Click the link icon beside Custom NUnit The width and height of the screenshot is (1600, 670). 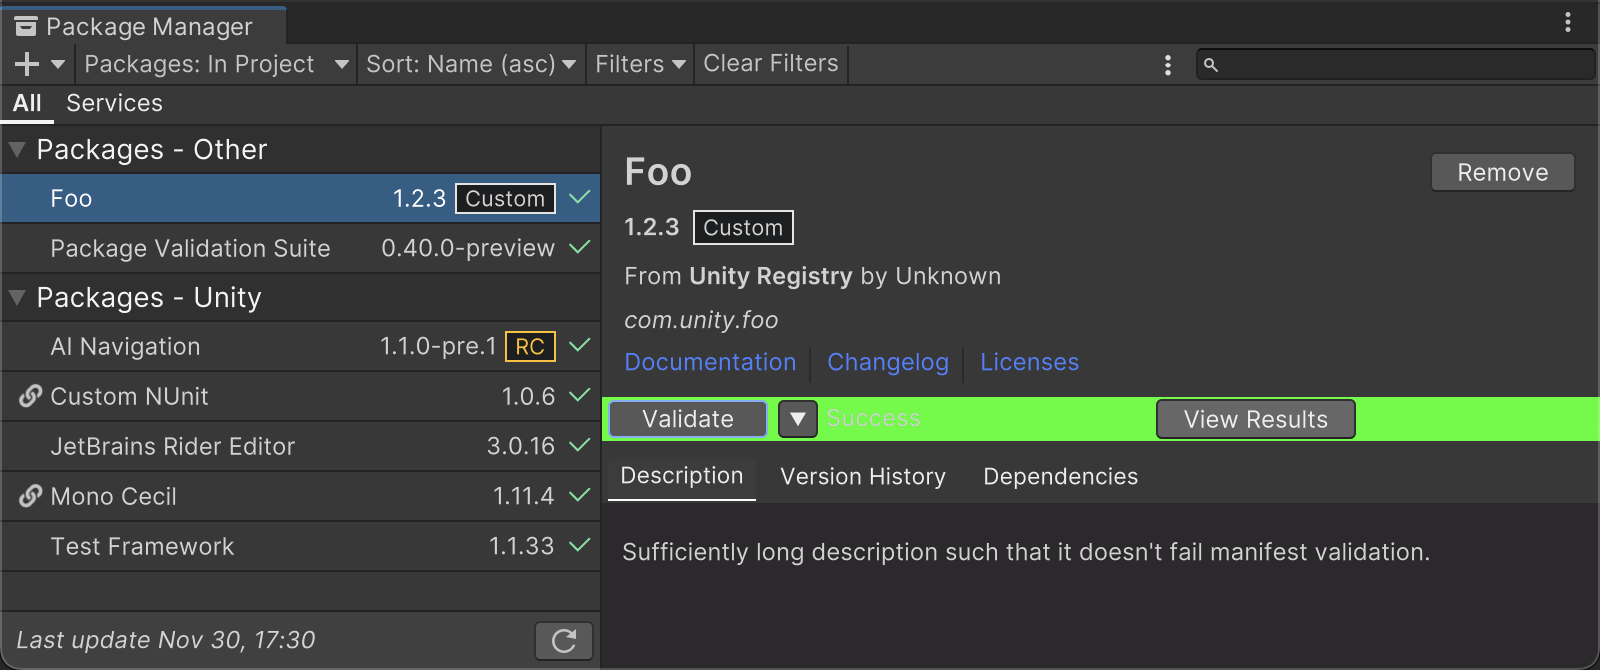pyautogui.click(x=30, y=396)
